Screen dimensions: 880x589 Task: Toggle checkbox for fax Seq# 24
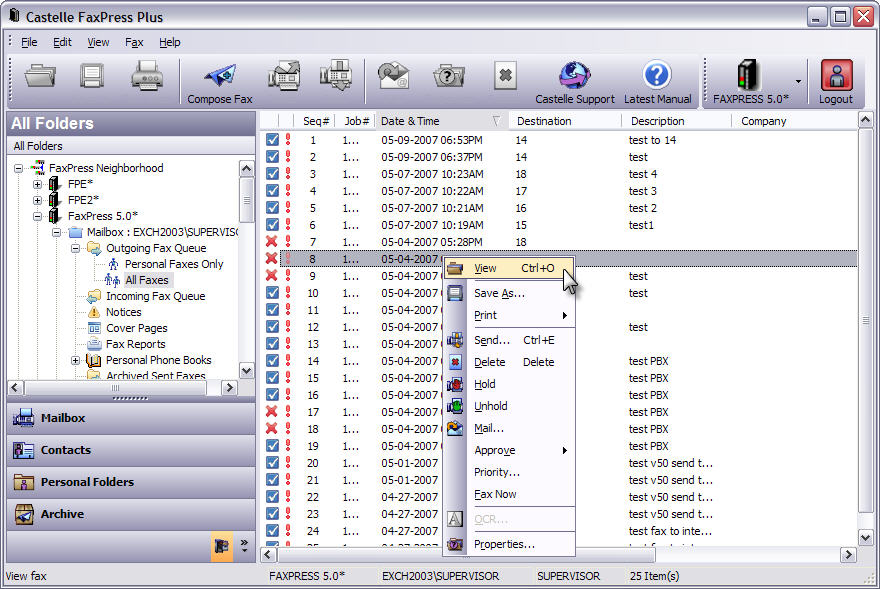pos(272,530)
